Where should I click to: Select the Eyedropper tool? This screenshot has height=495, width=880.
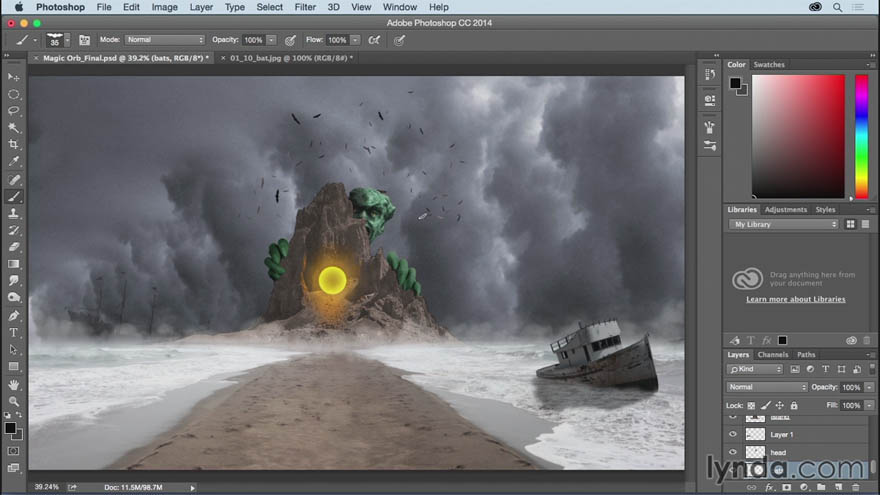(x=13, y=162)
